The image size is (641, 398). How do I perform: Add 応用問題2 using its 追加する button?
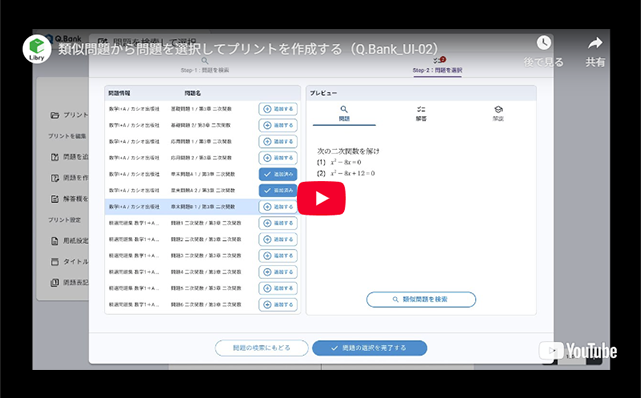pyautogui.click(x=278, y=158)
